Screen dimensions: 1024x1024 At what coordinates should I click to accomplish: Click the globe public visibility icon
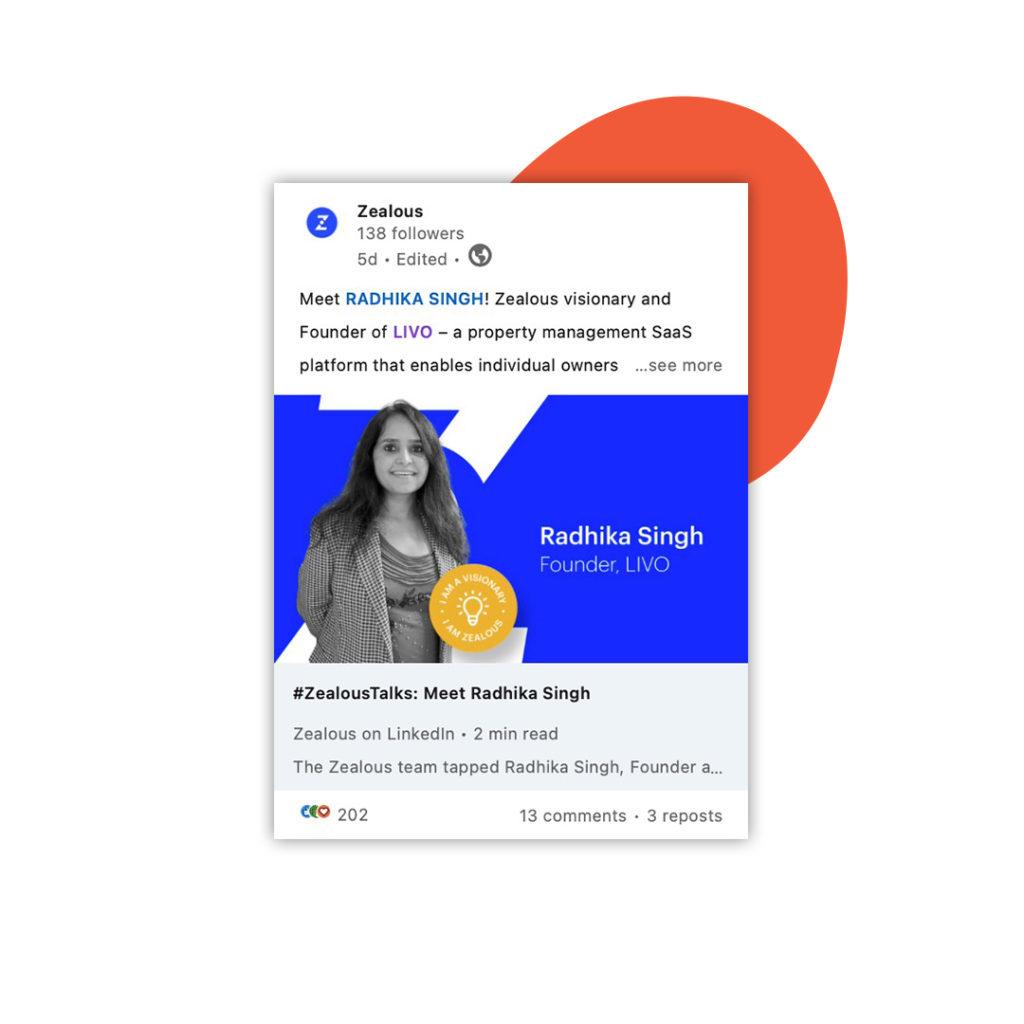click(x=480, y=255)
